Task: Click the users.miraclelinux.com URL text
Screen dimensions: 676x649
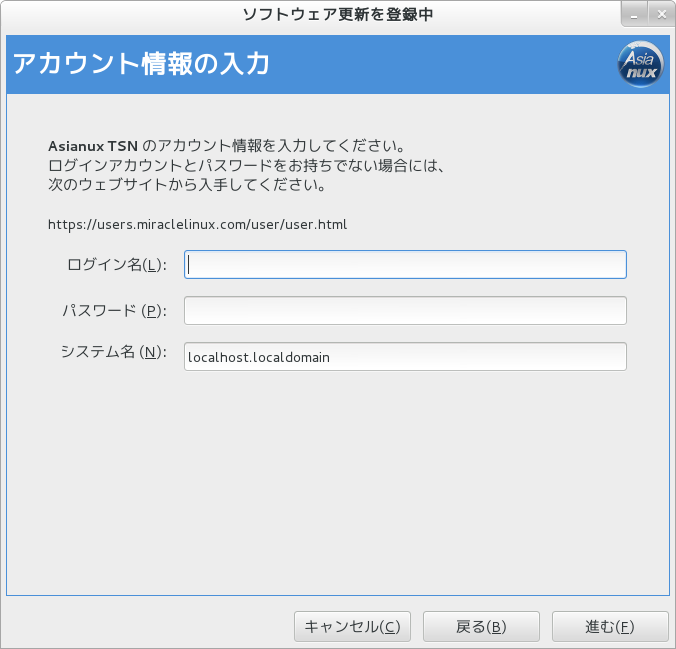Action: (x=197, y=224)
